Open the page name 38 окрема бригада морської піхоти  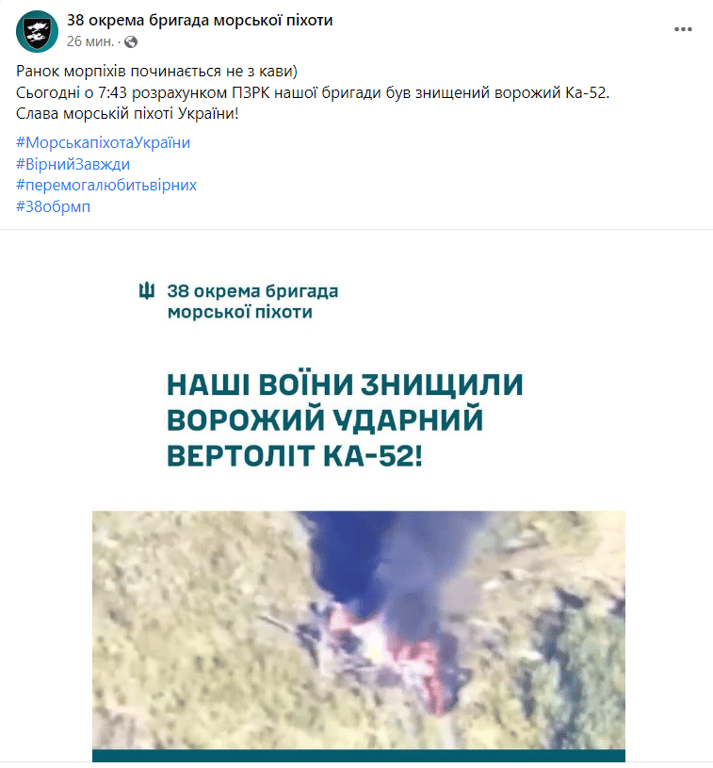pos(200,20)
